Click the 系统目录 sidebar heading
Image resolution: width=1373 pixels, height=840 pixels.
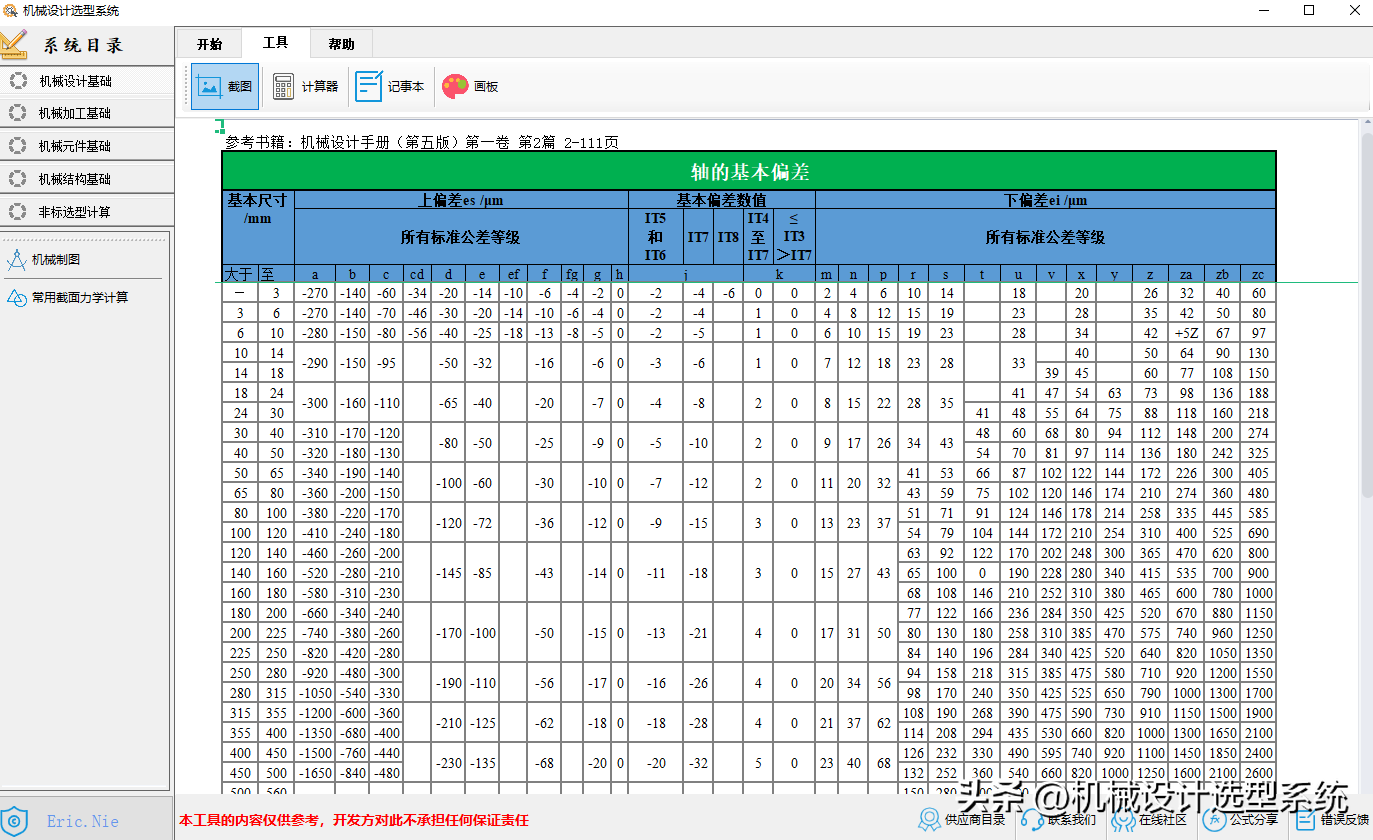(x=83, y=46)
